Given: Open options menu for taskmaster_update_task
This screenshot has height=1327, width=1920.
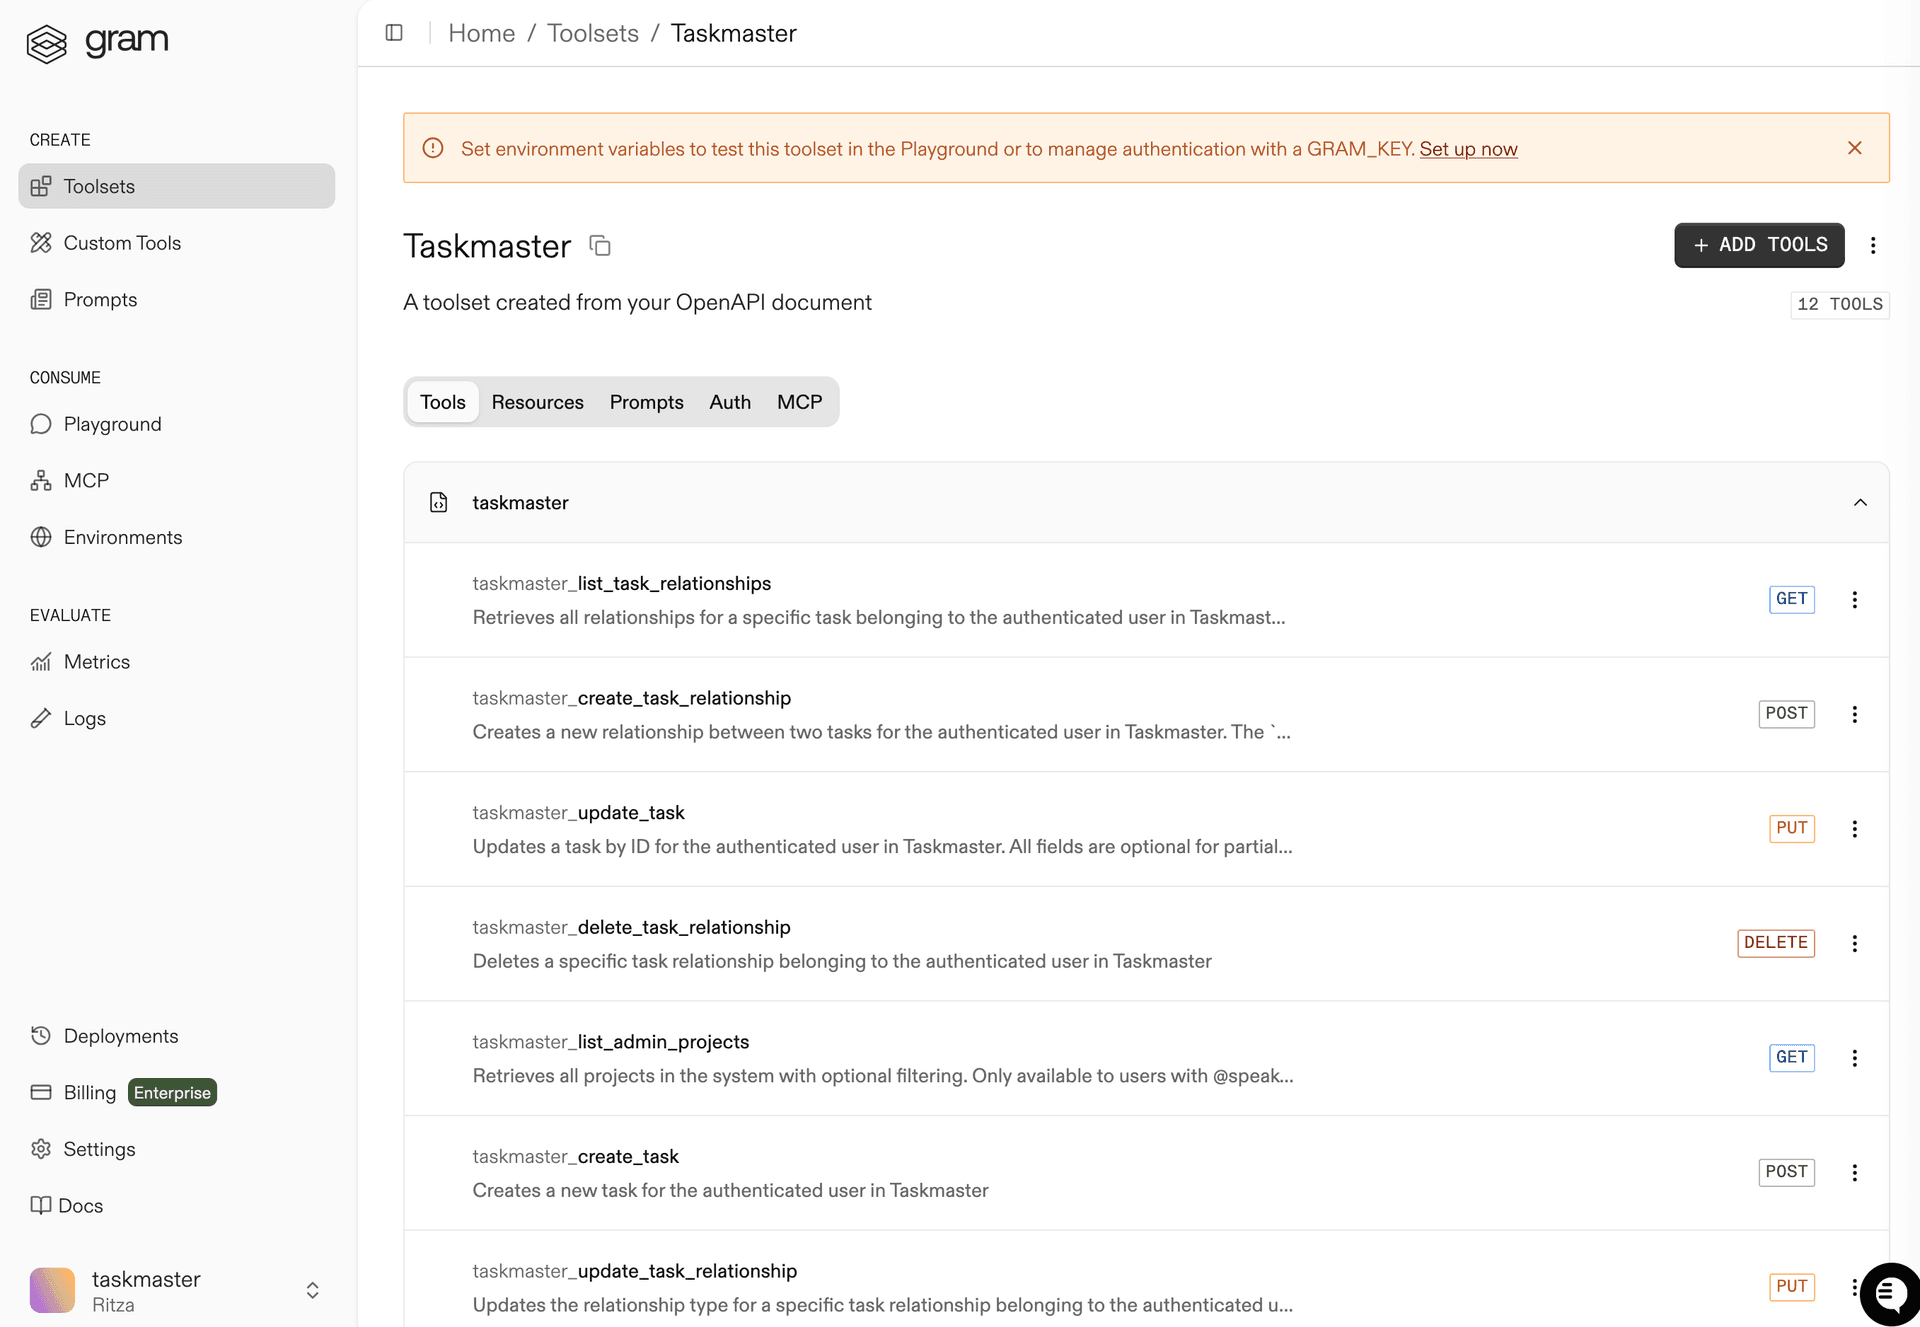Looking at the screenshot, I should coord(1855,829).
